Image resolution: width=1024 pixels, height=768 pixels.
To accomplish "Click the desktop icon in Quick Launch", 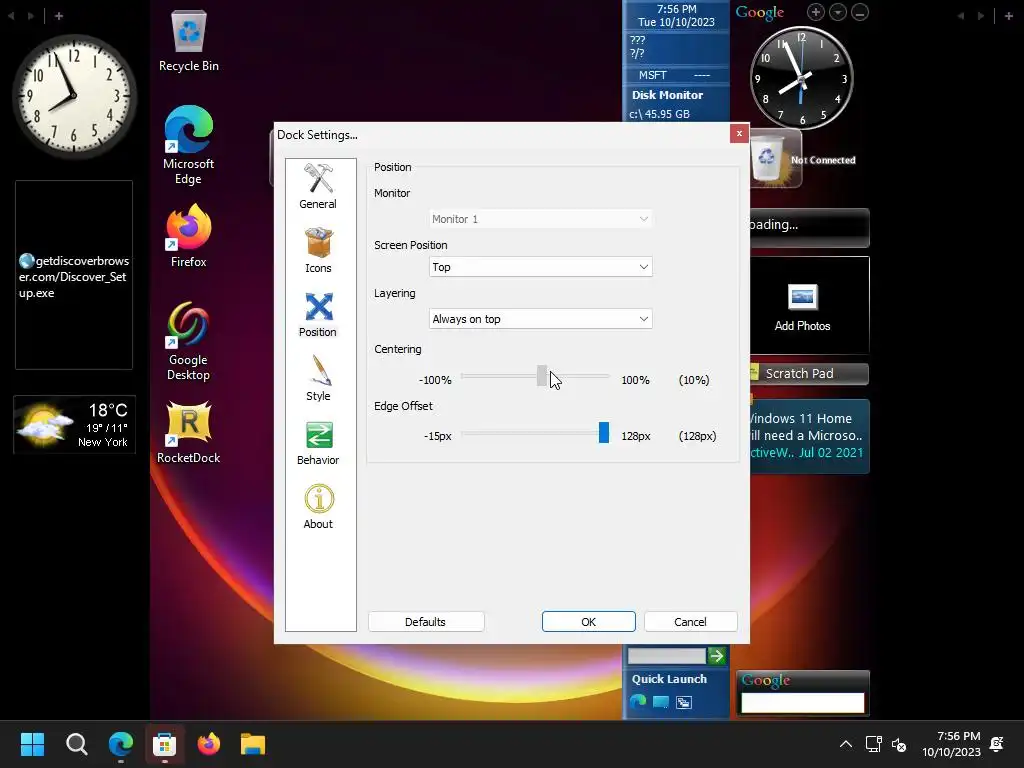I will click(661, 702).
